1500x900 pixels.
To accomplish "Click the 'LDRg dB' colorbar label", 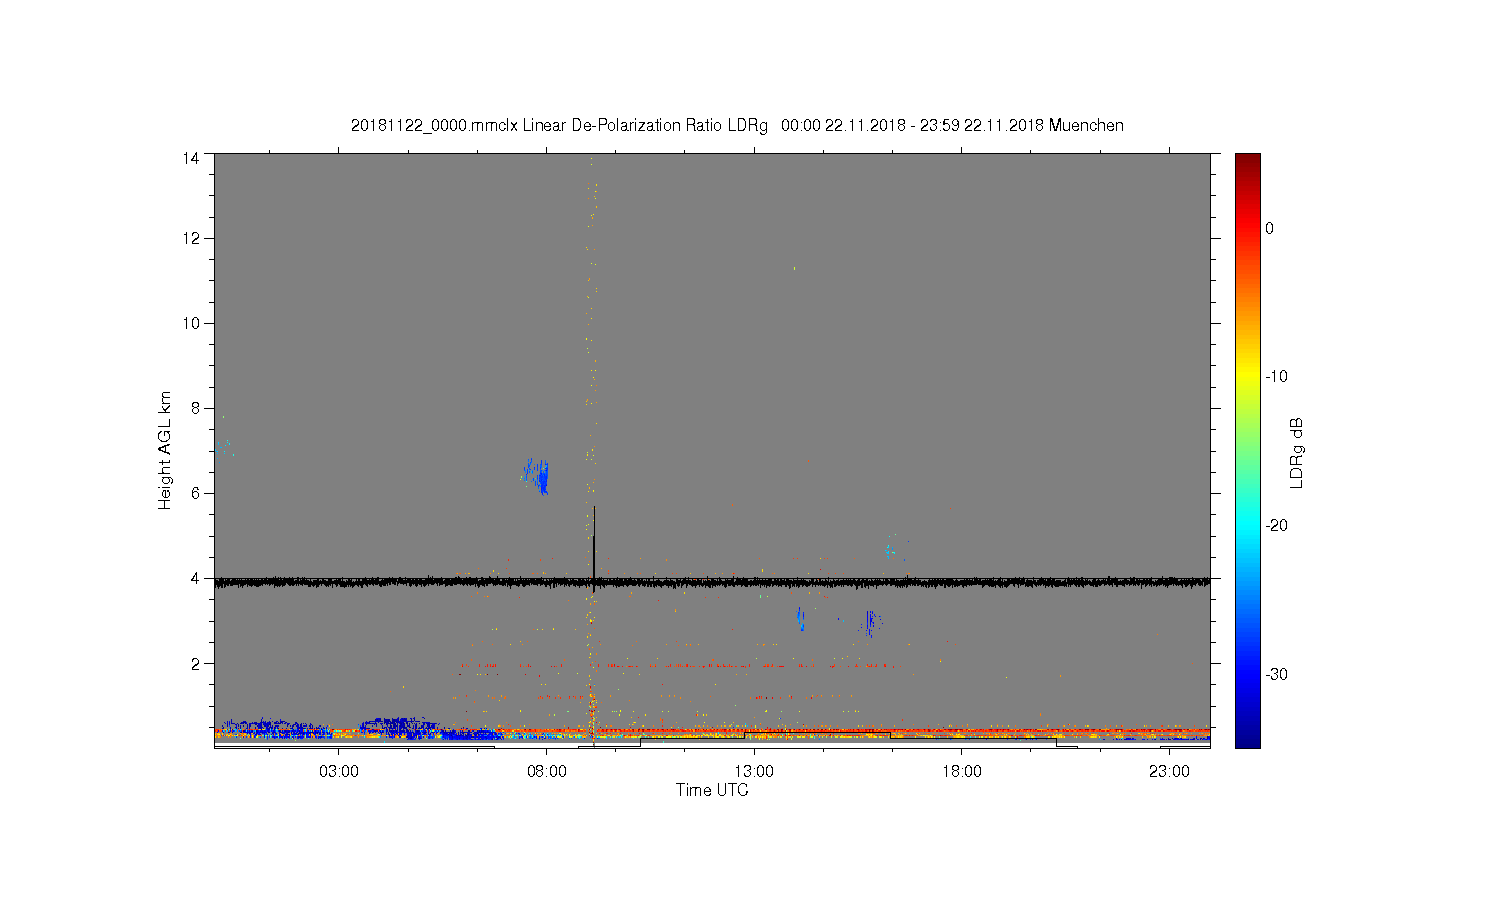I will [x=1297, y=452].
